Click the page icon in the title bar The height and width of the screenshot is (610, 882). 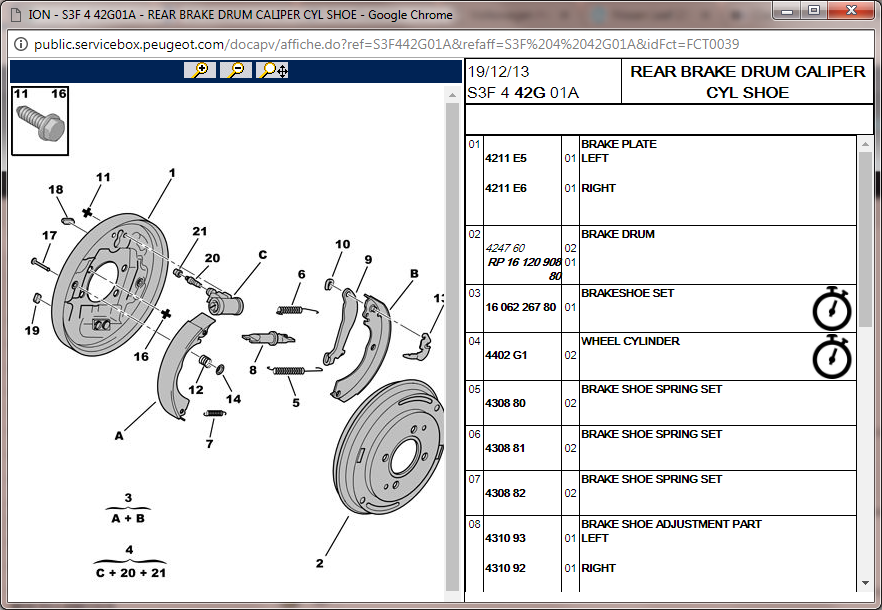(17, 14)
